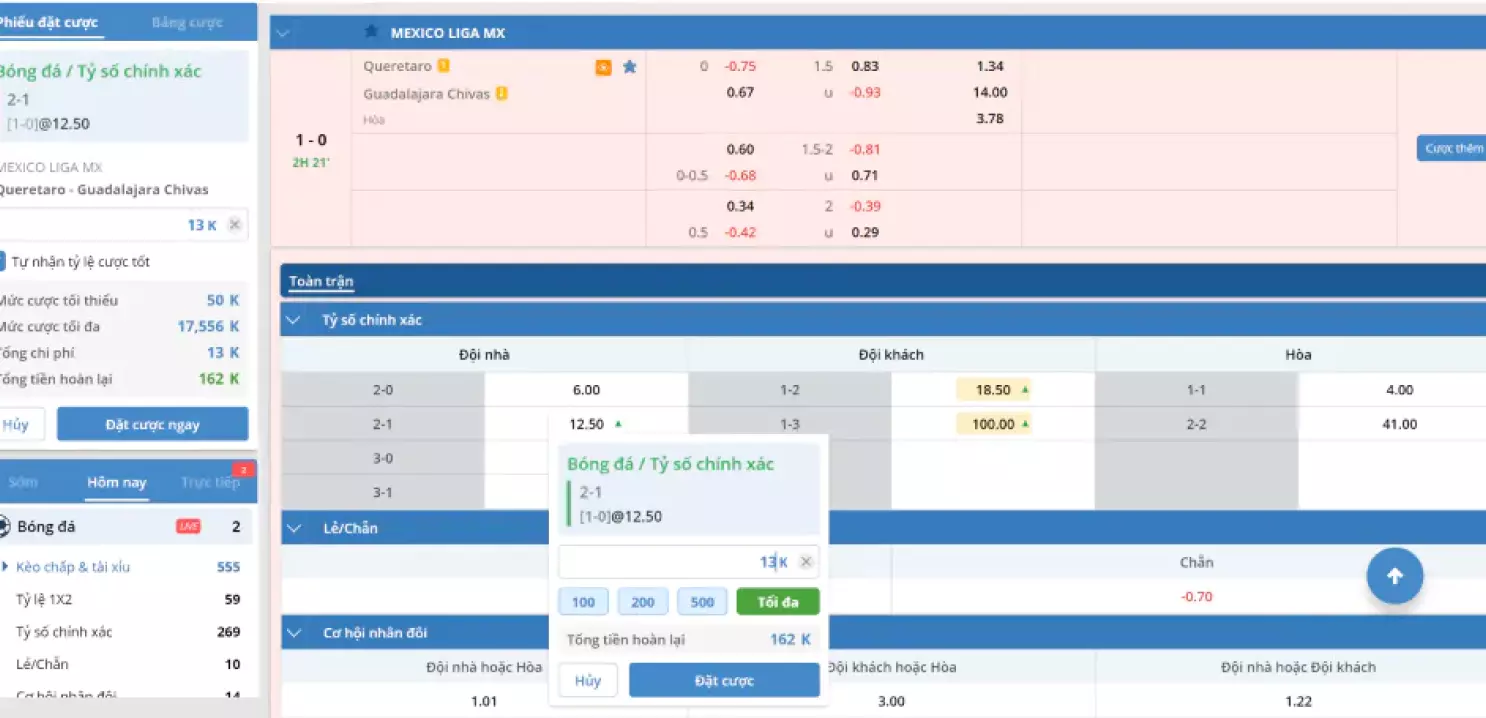Image resolution: width=1486 pixels, height=718 pixels.
Task: Clear the stake field X in the popup
Action: click(x=805, y=562)
